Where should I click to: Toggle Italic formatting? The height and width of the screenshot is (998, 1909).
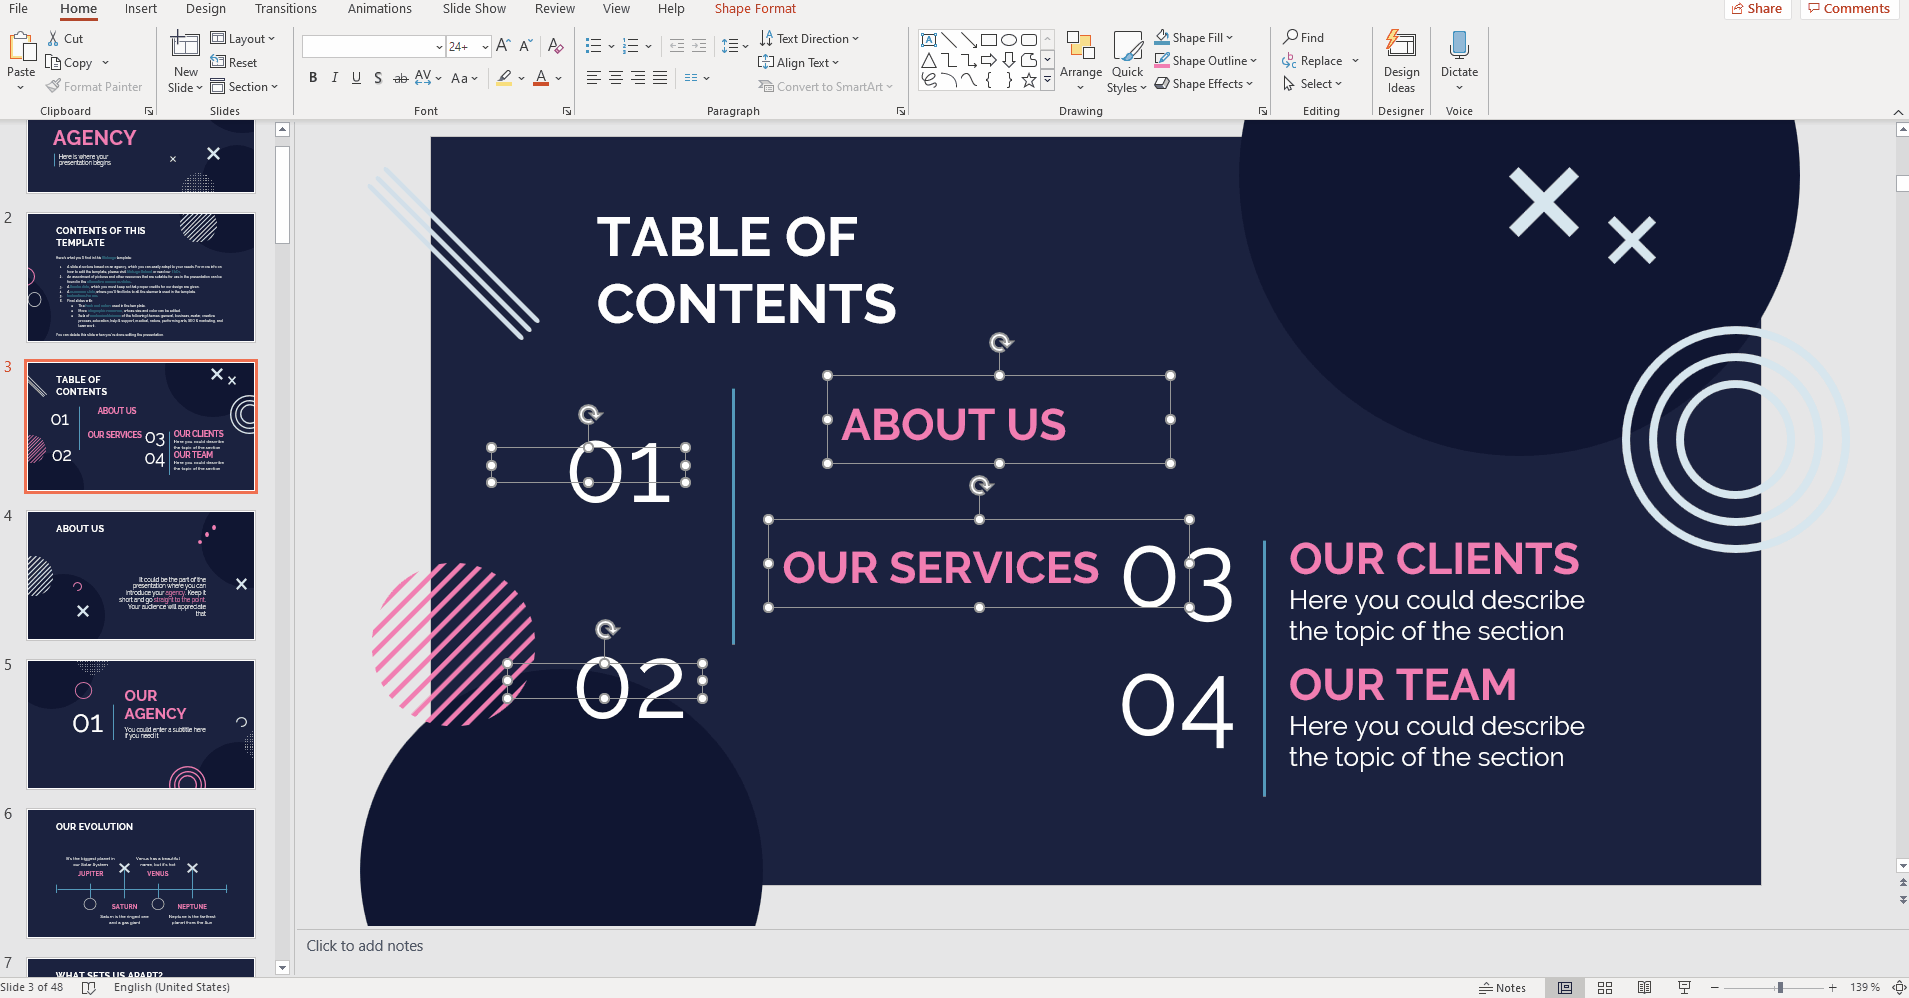pos(334,78)
